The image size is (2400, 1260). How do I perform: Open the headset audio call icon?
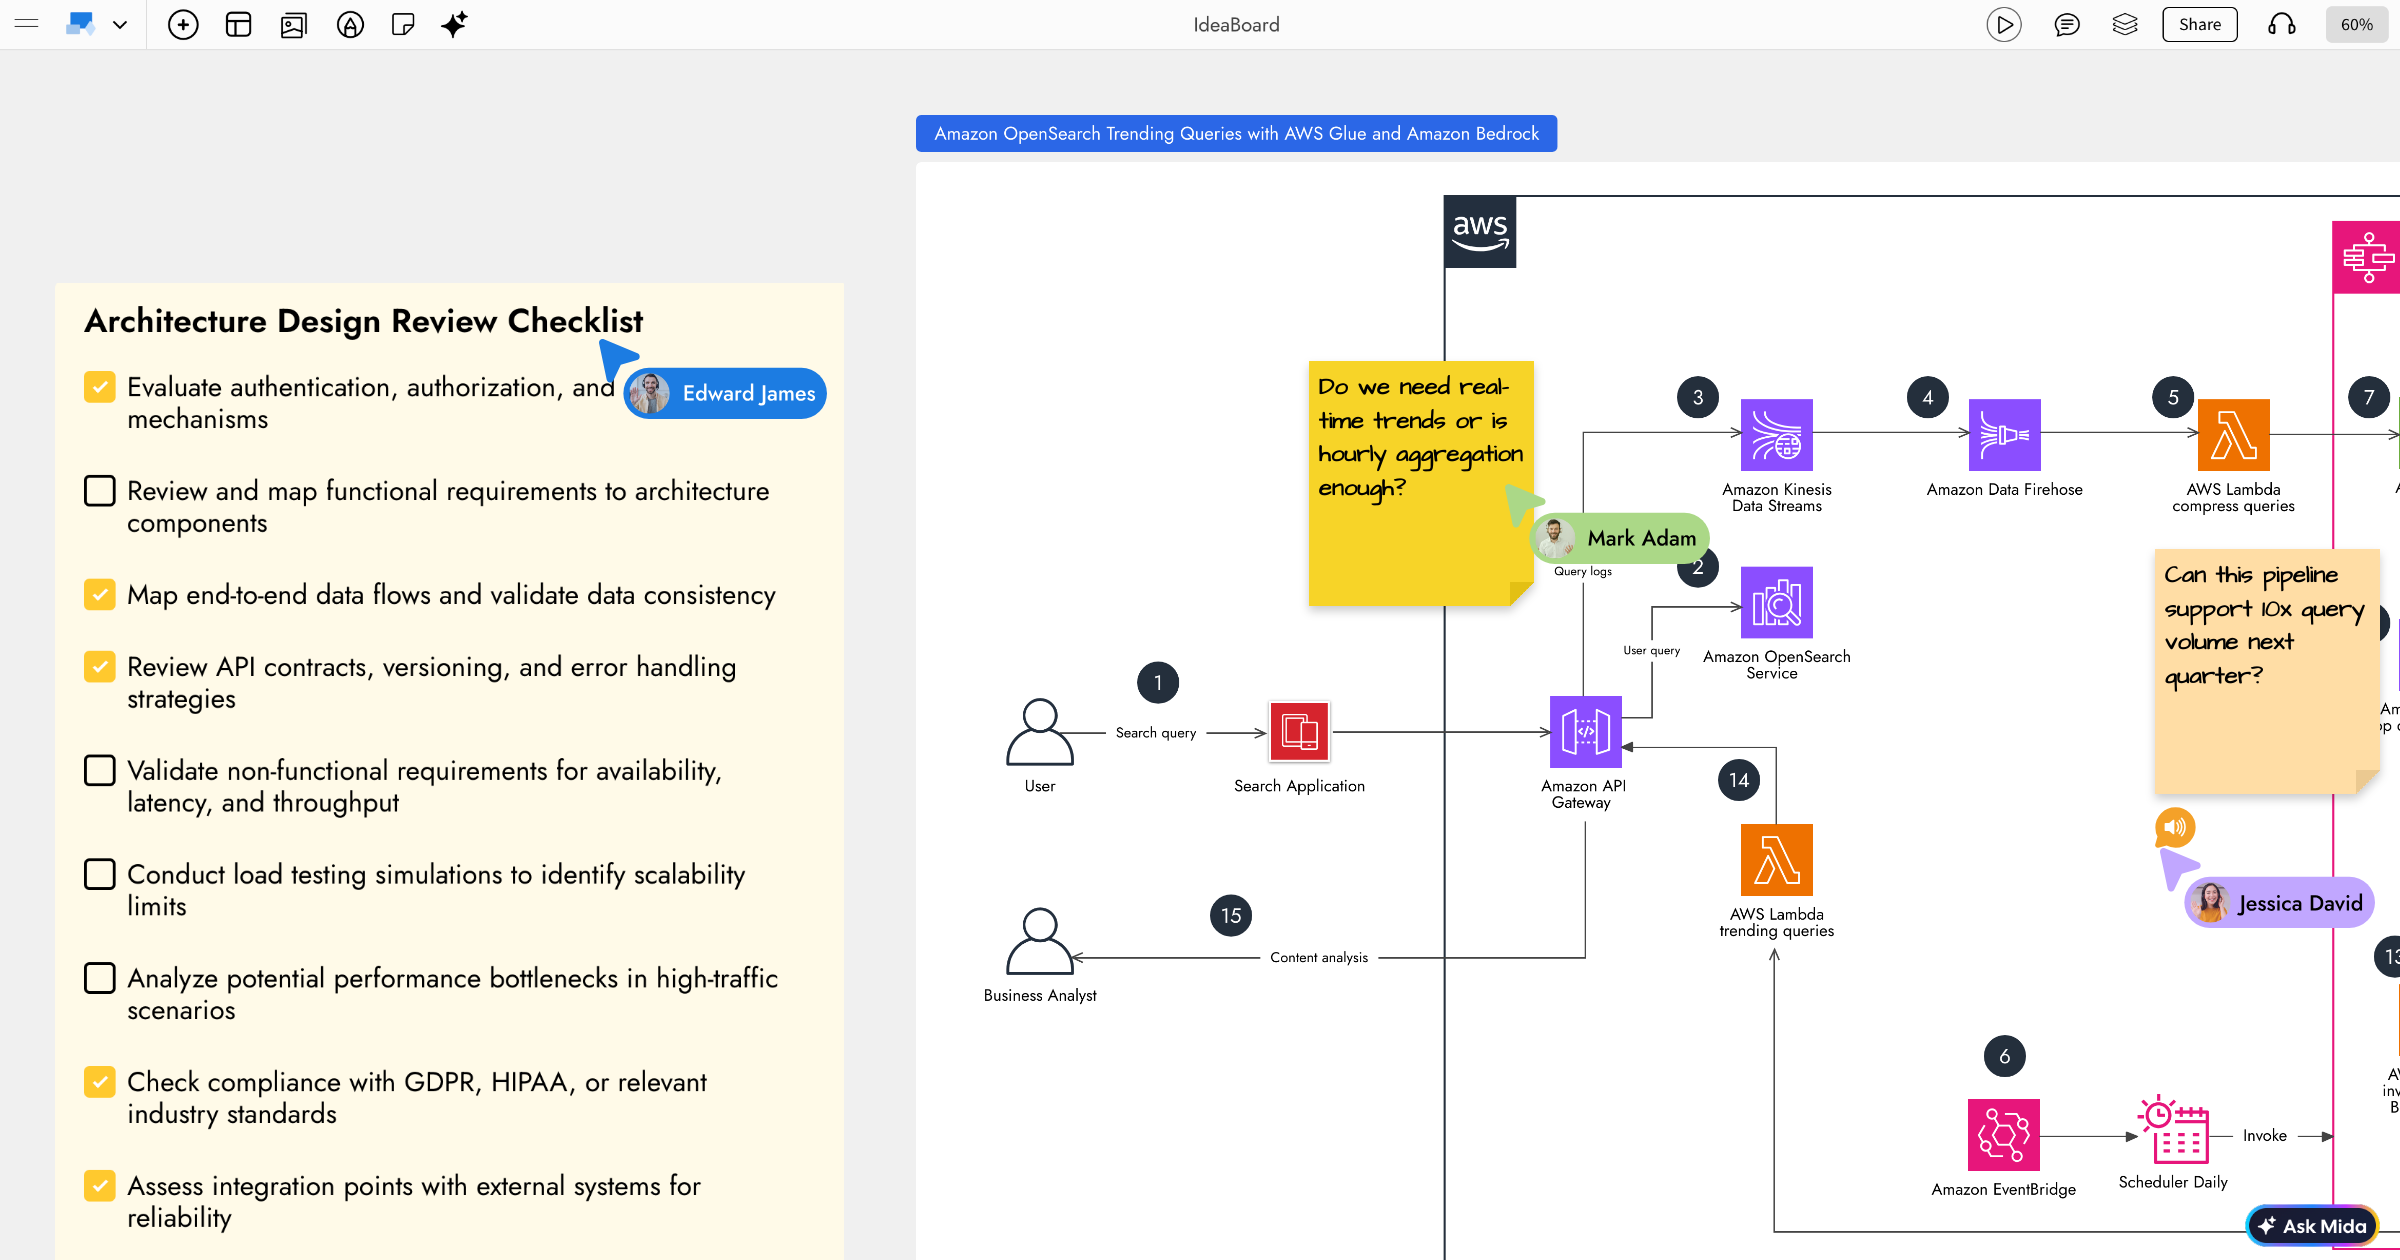tap(2282, 25)
